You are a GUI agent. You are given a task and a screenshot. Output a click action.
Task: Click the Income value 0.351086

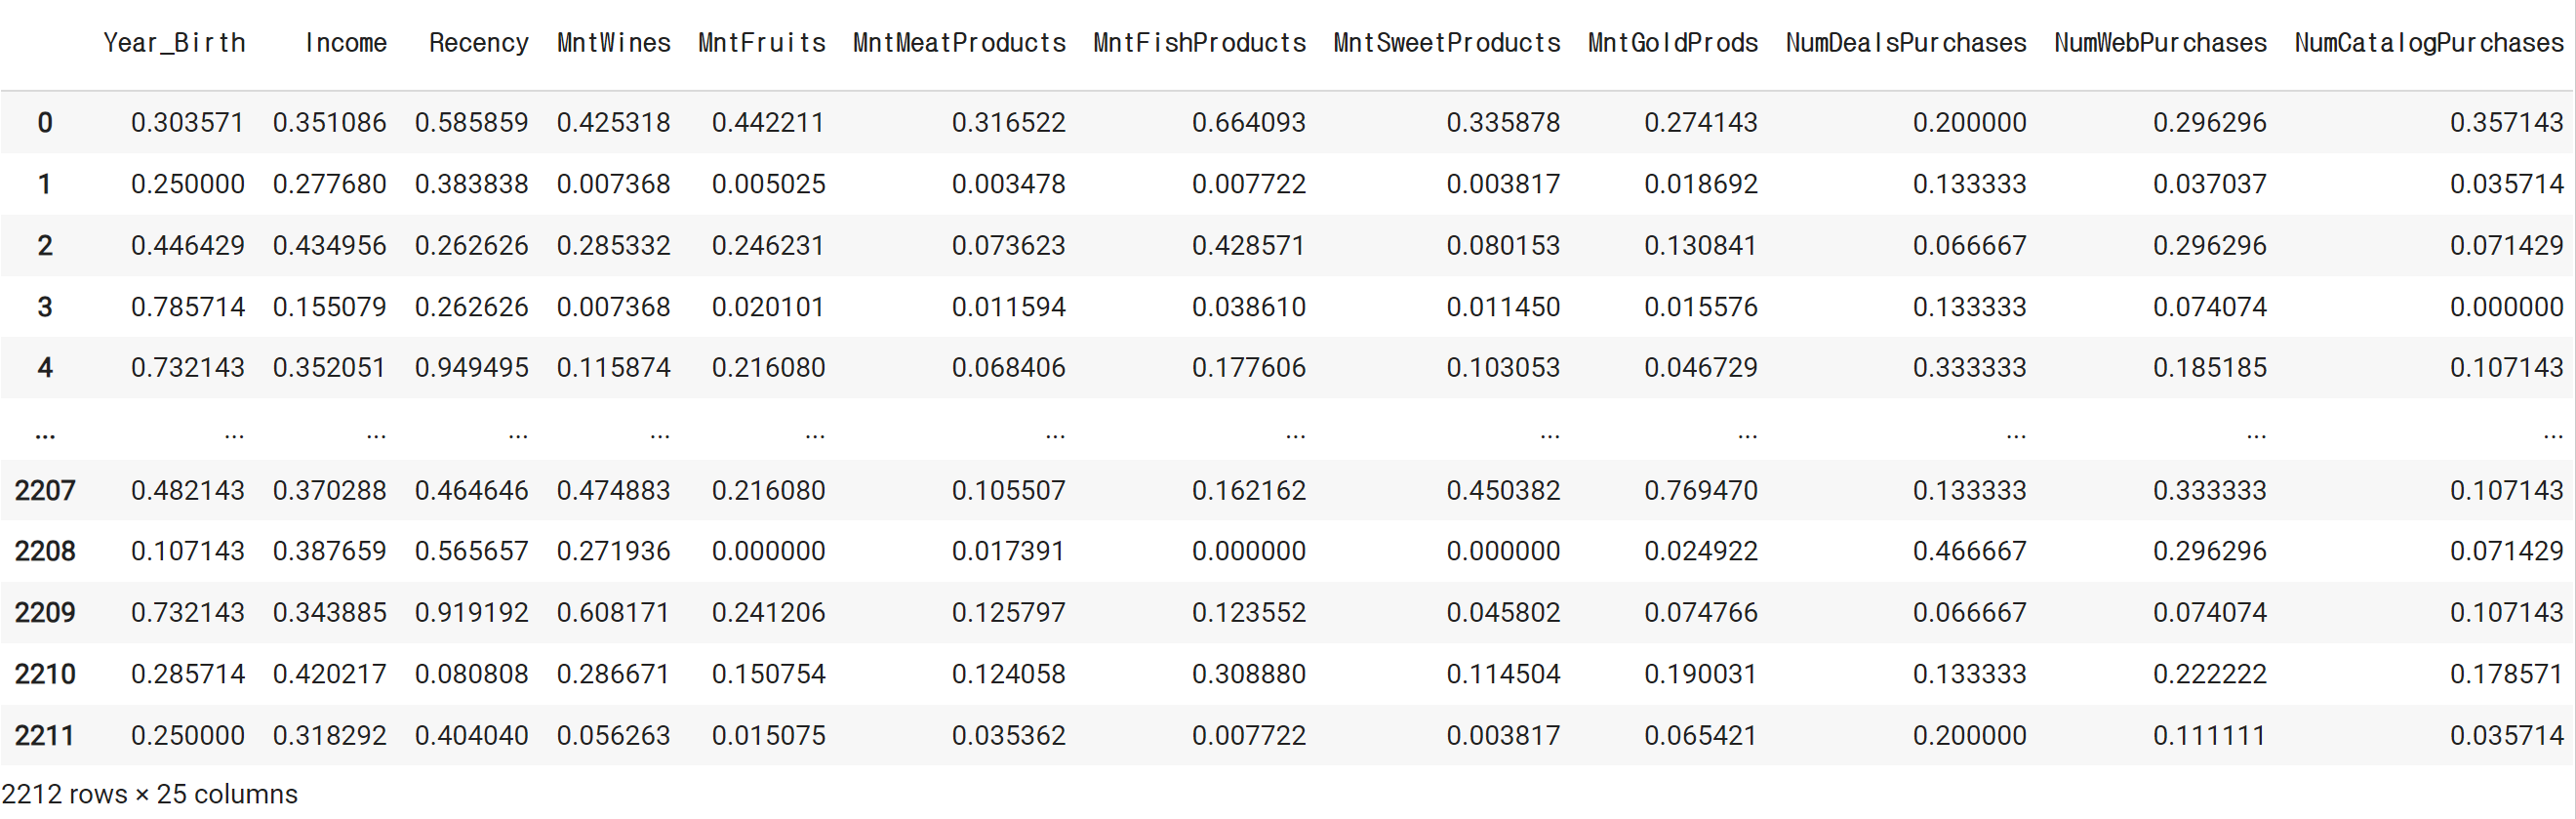coord(329,122)
